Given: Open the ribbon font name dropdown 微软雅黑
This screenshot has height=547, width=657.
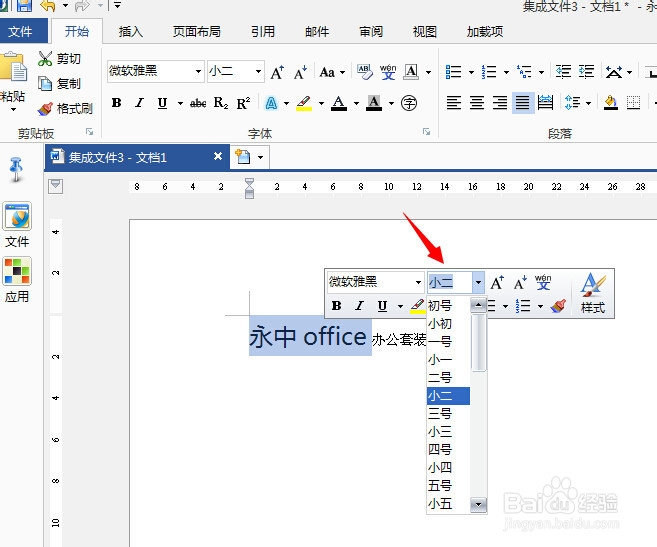Looking at the screenshot, I should point(198,71).
